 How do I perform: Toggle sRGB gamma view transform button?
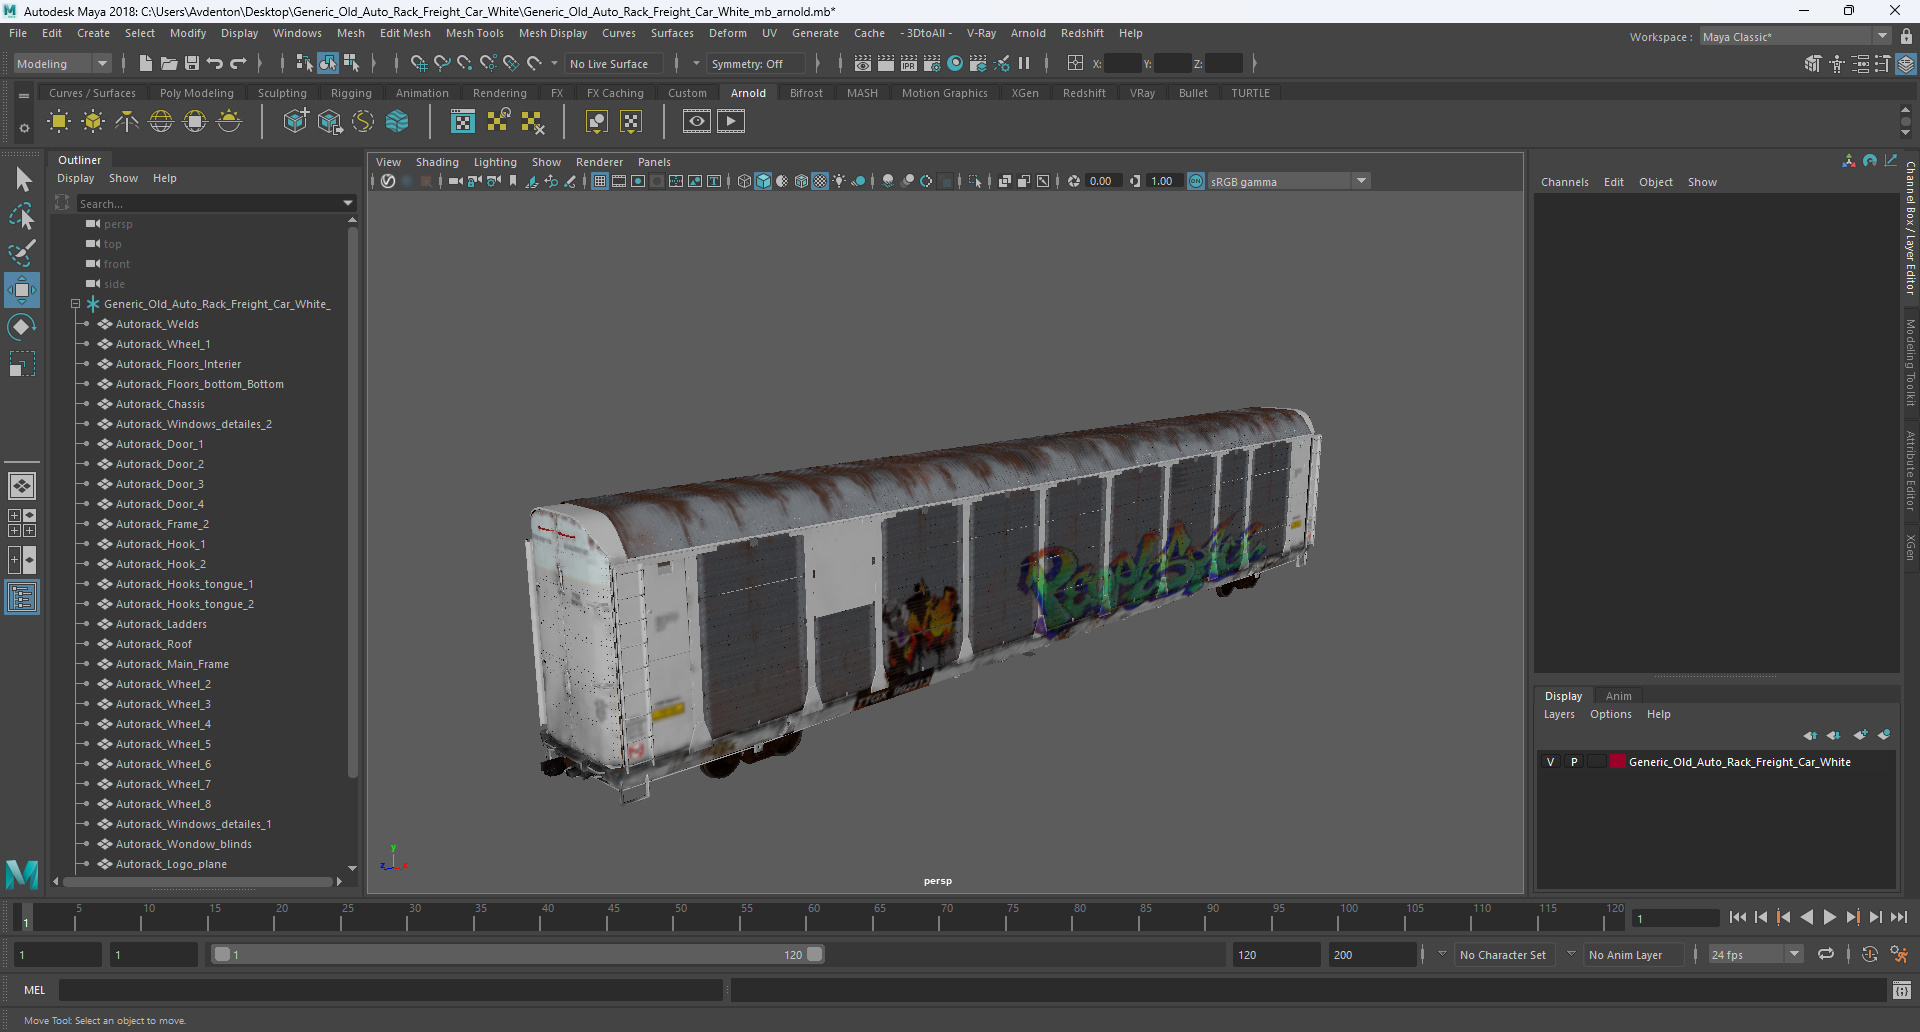point(1196,181)
